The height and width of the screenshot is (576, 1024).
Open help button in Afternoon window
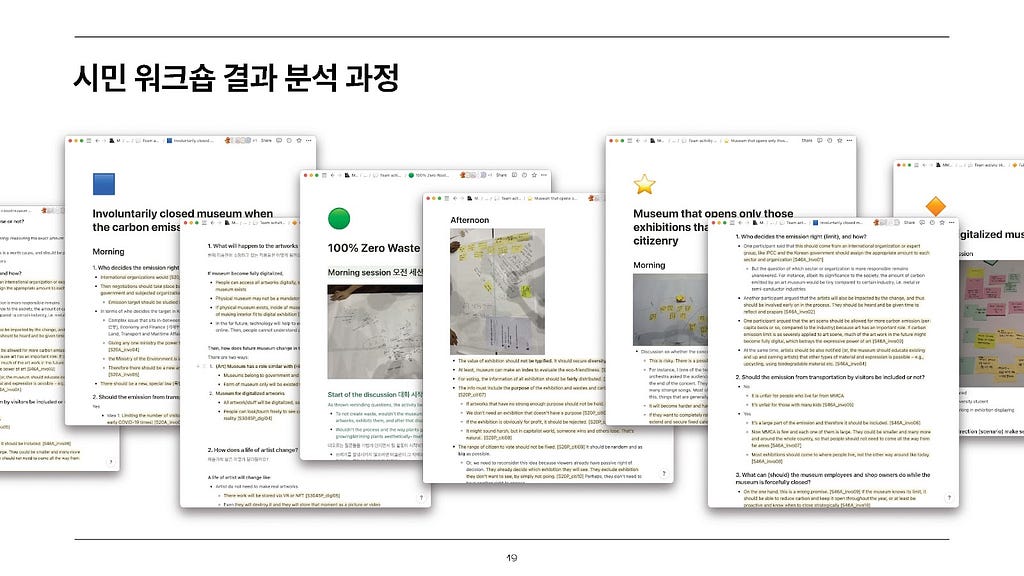[x=664, y=473]
